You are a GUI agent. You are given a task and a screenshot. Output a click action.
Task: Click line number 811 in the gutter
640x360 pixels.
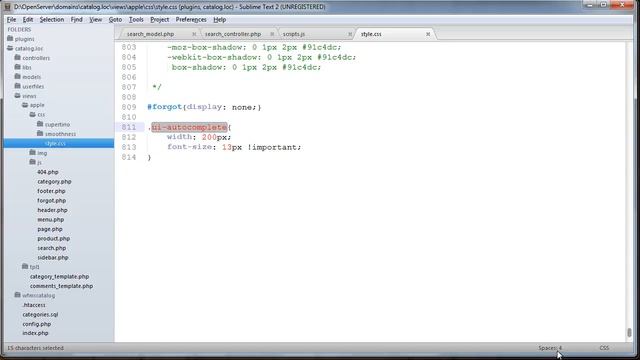129,127
